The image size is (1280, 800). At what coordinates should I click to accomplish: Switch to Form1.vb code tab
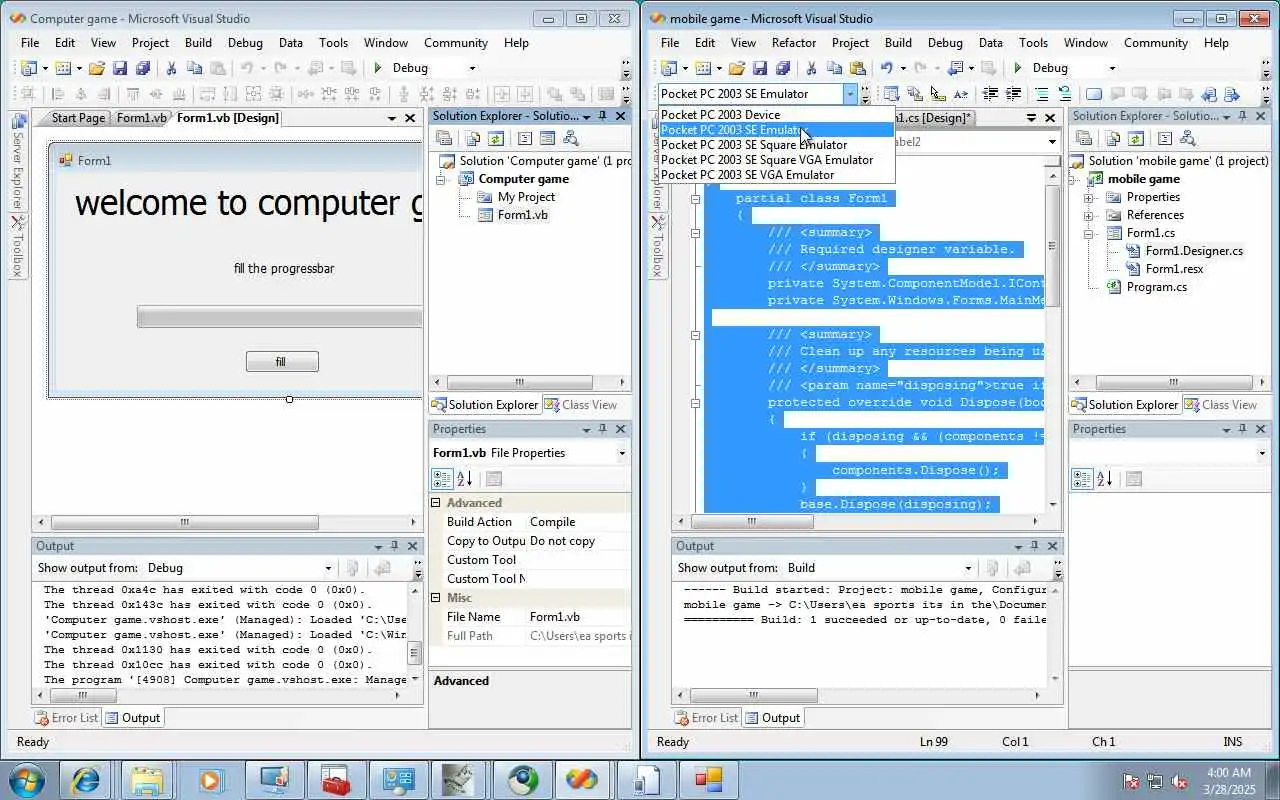[x=142, y=118]
